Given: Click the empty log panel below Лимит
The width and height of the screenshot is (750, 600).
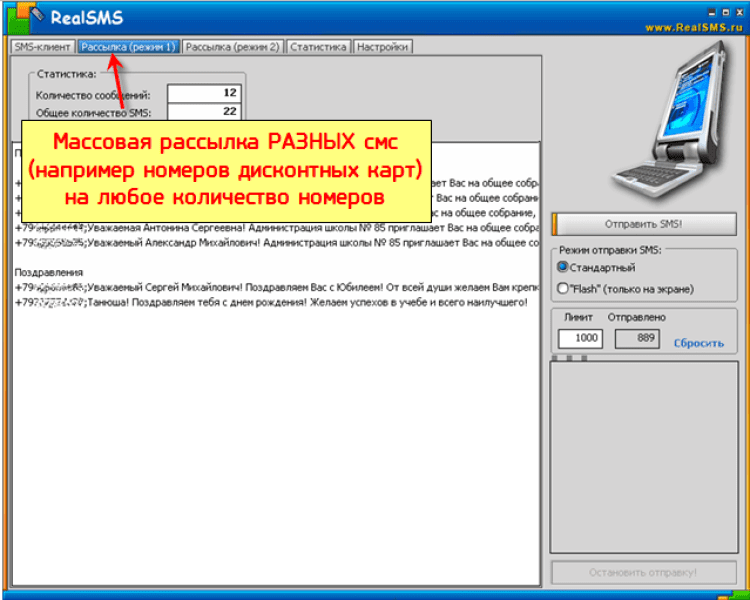Looking at the screenshot, I should [644, 457].
